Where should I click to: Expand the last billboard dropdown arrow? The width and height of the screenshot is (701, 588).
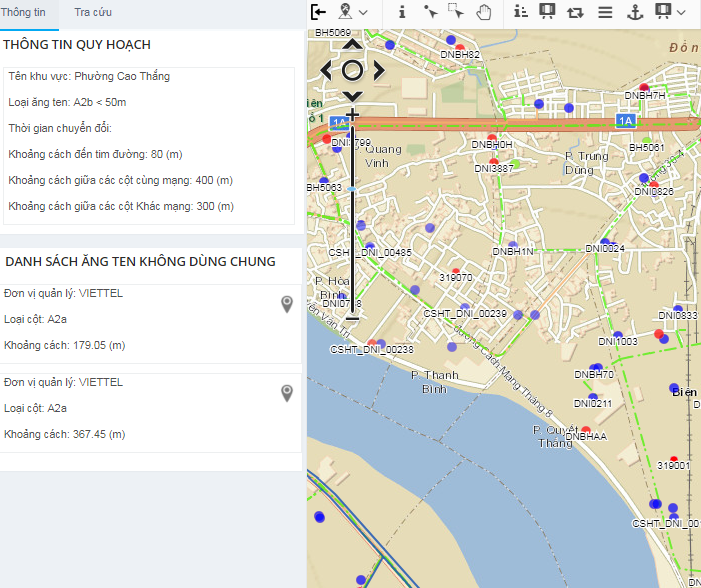[x=681, y=12]
